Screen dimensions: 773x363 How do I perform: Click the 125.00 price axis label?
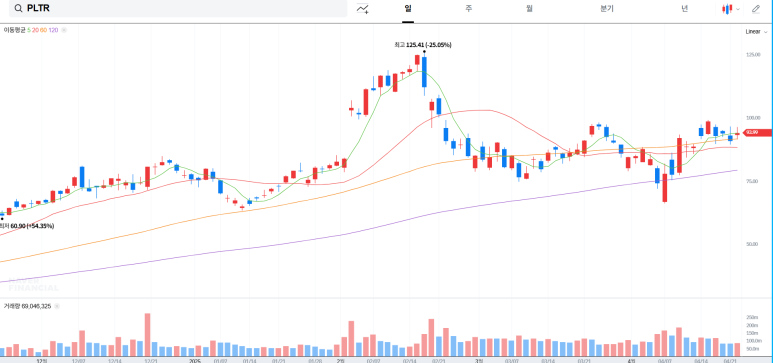753,54
